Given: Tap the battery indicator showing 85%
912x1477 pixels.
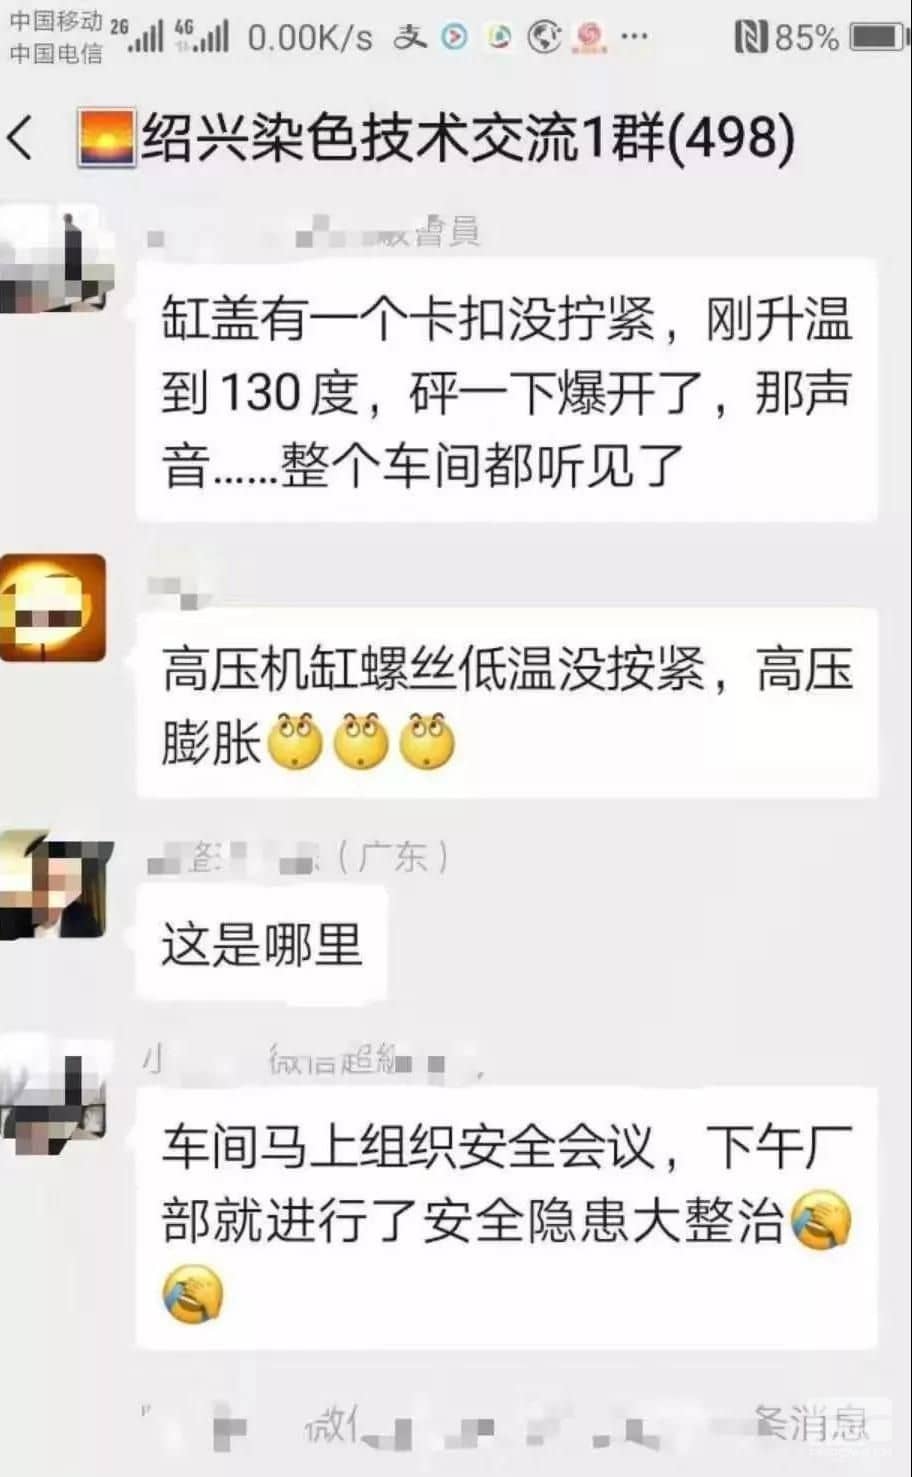Looking at the screenshot, I should coord(878,38).
